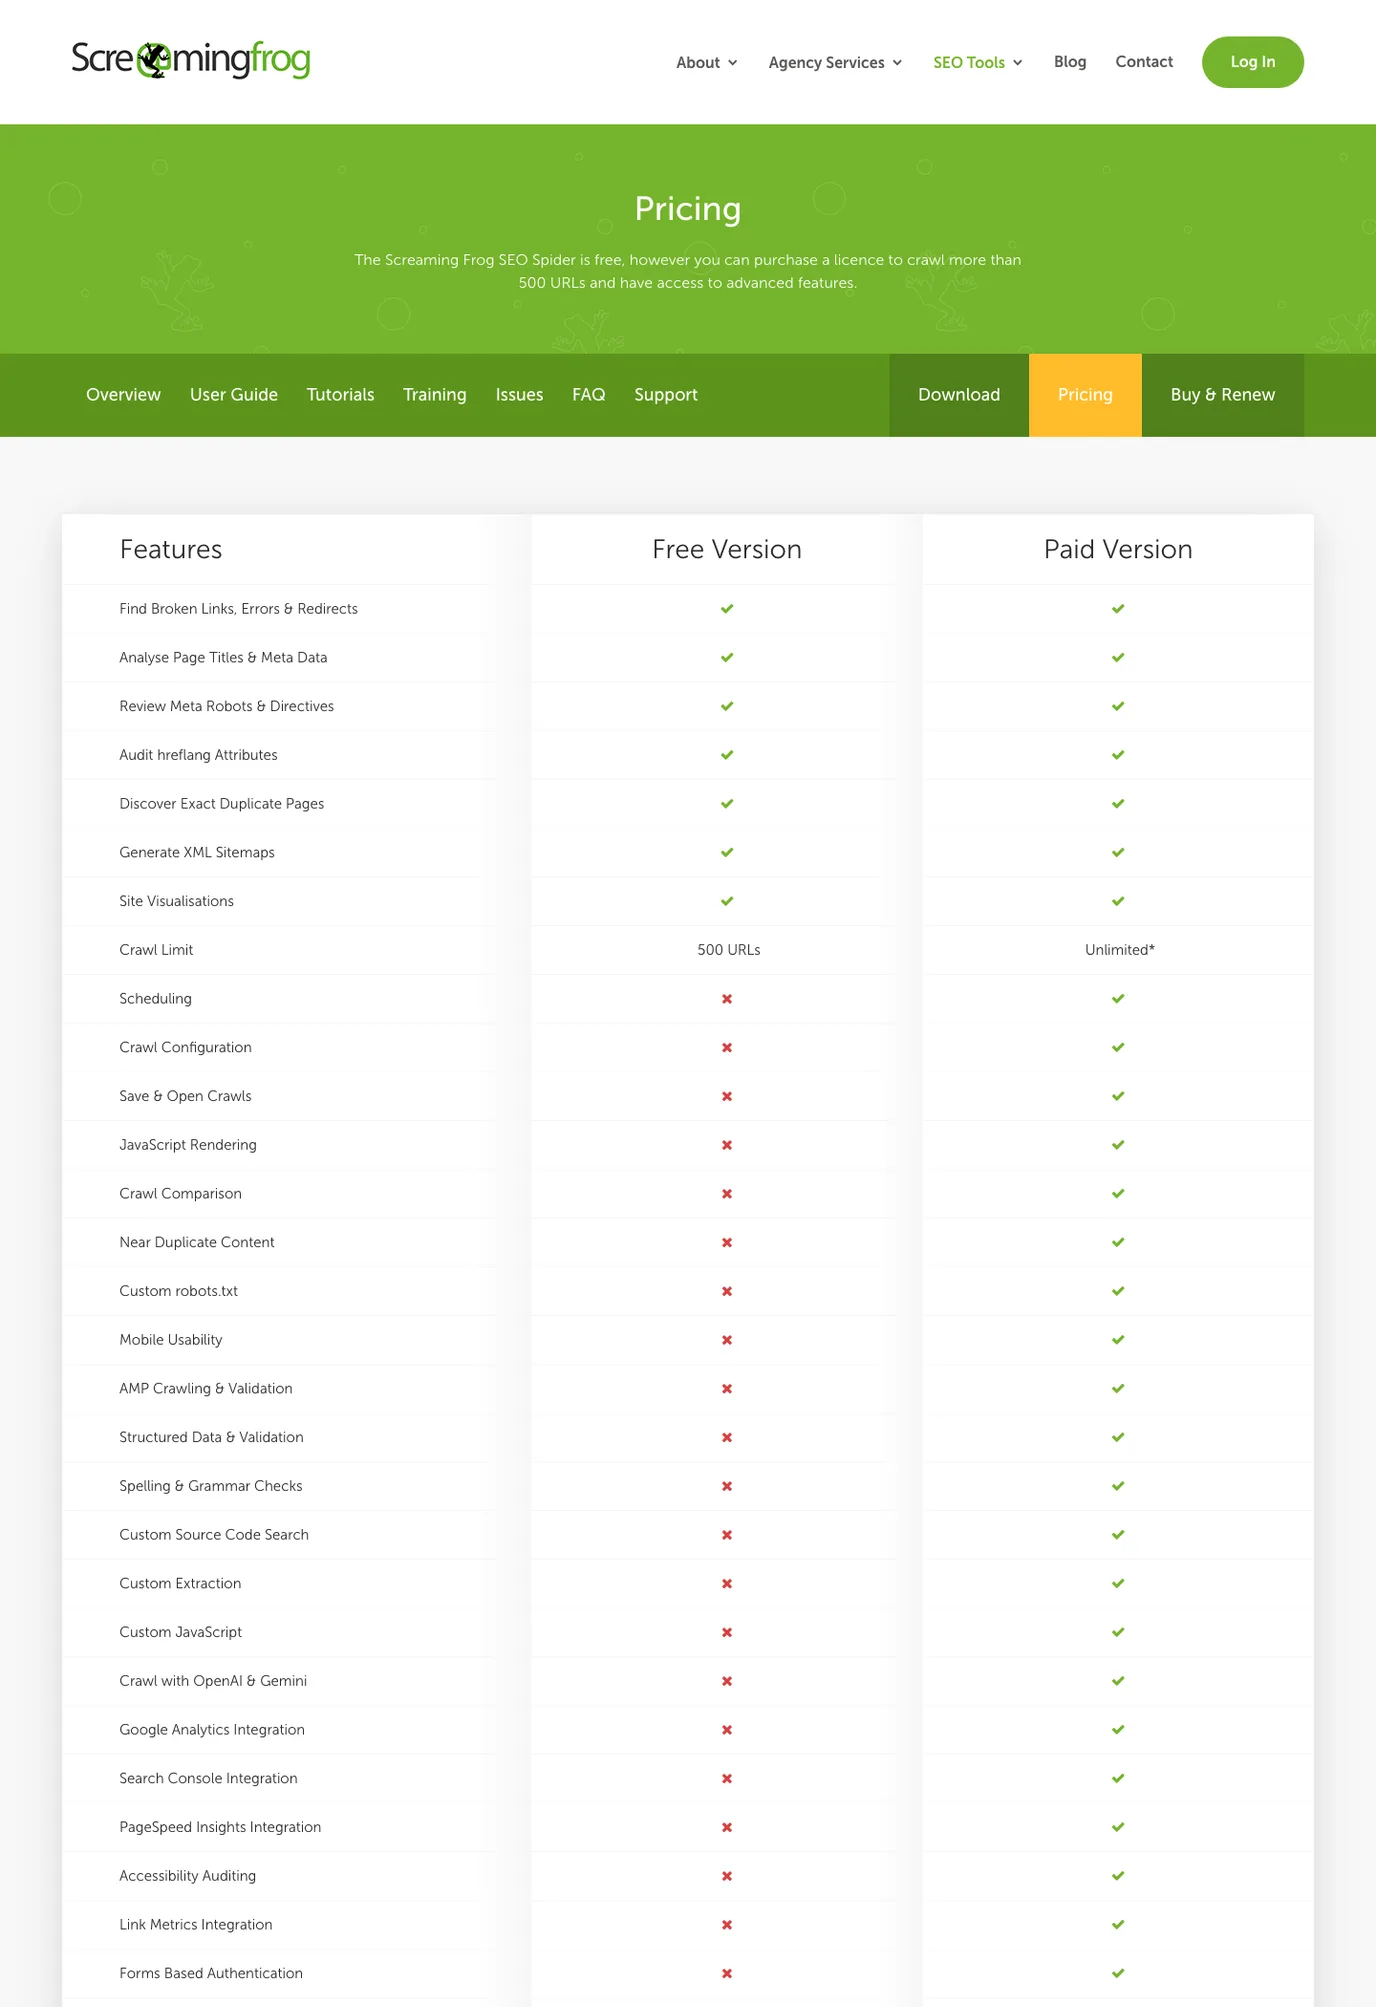Click the Screaming Frog logo
Screen dimensions: 1376x2007
pyautogui.click(x=190, y=60)
